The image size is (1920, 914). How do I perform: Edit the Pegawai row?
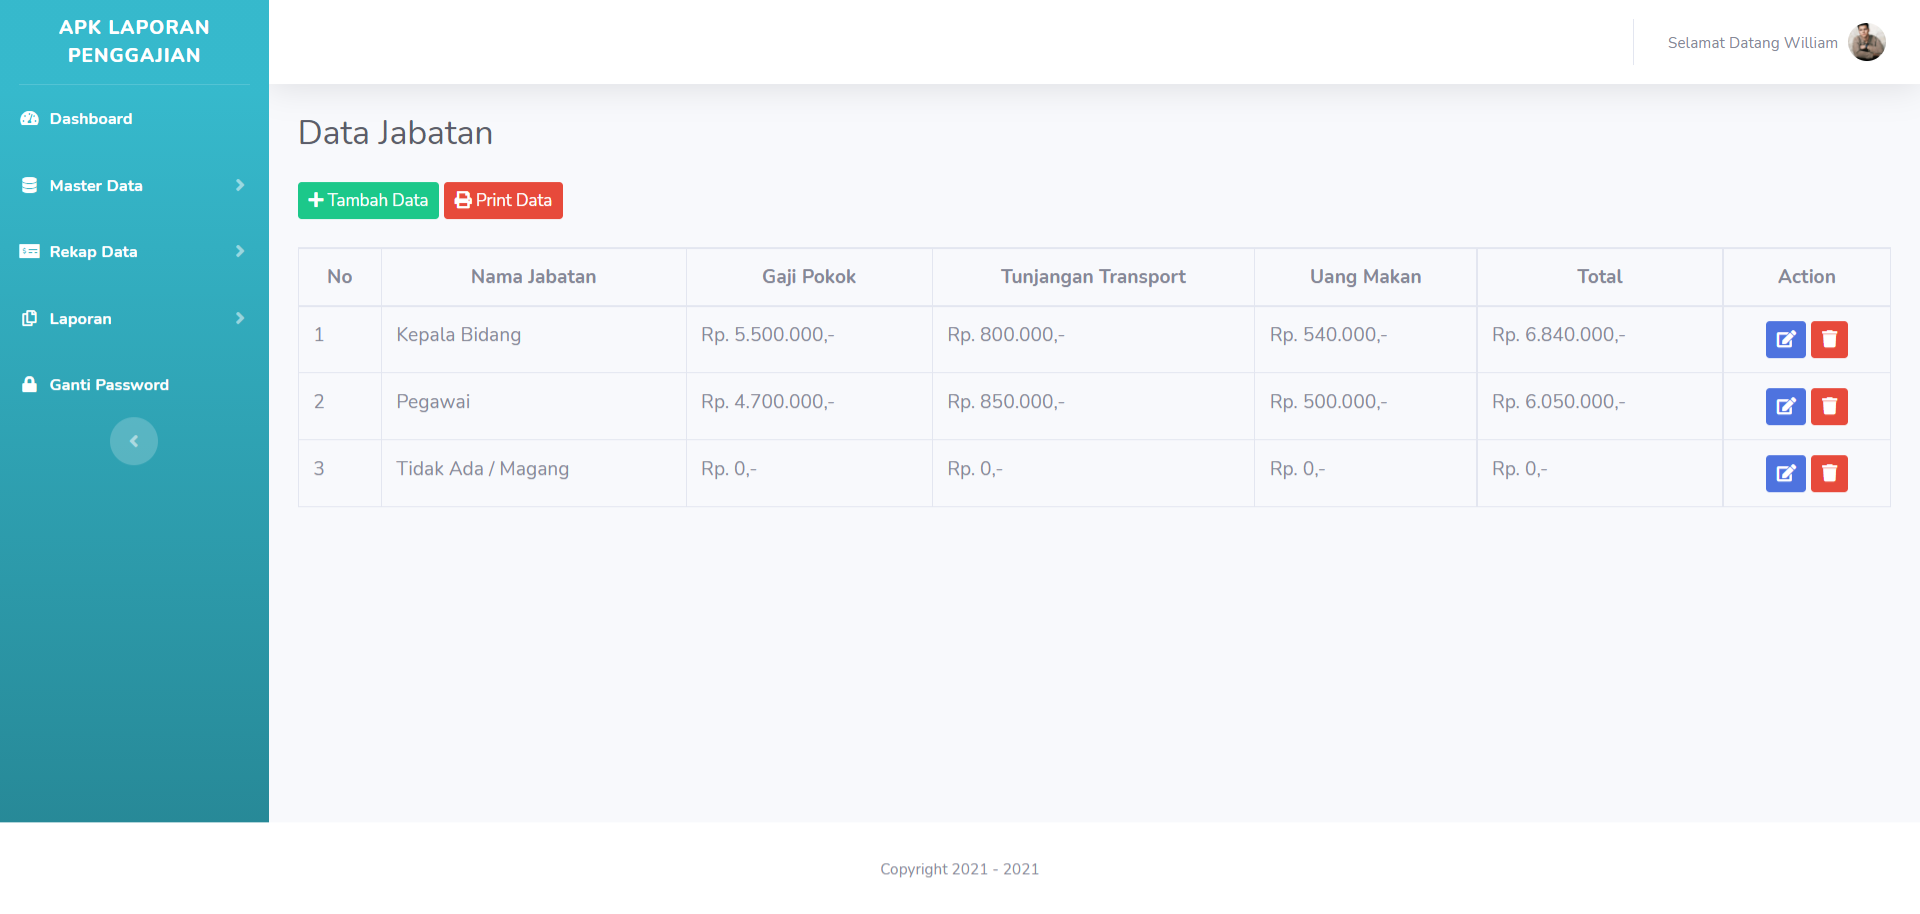coord(1785,407)
